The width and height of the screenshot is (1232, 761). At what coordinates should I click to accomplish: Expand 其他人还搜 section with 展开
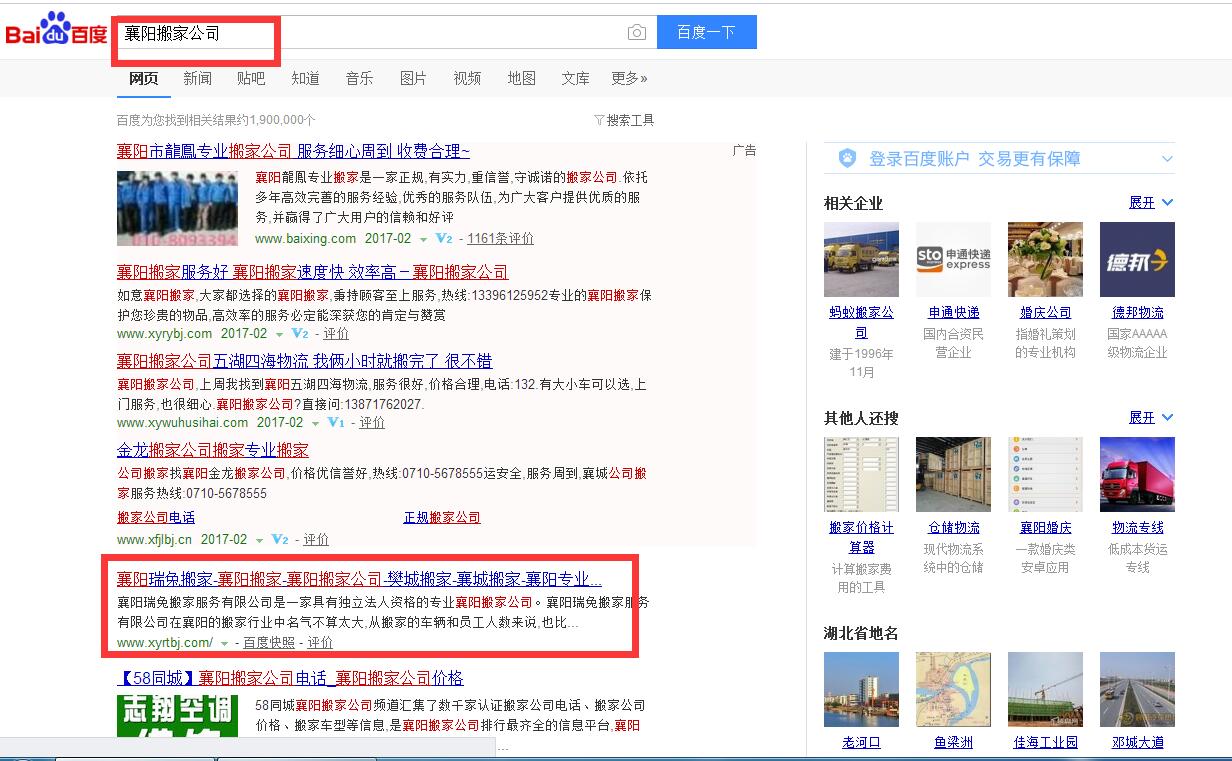tap(1150, 418)
